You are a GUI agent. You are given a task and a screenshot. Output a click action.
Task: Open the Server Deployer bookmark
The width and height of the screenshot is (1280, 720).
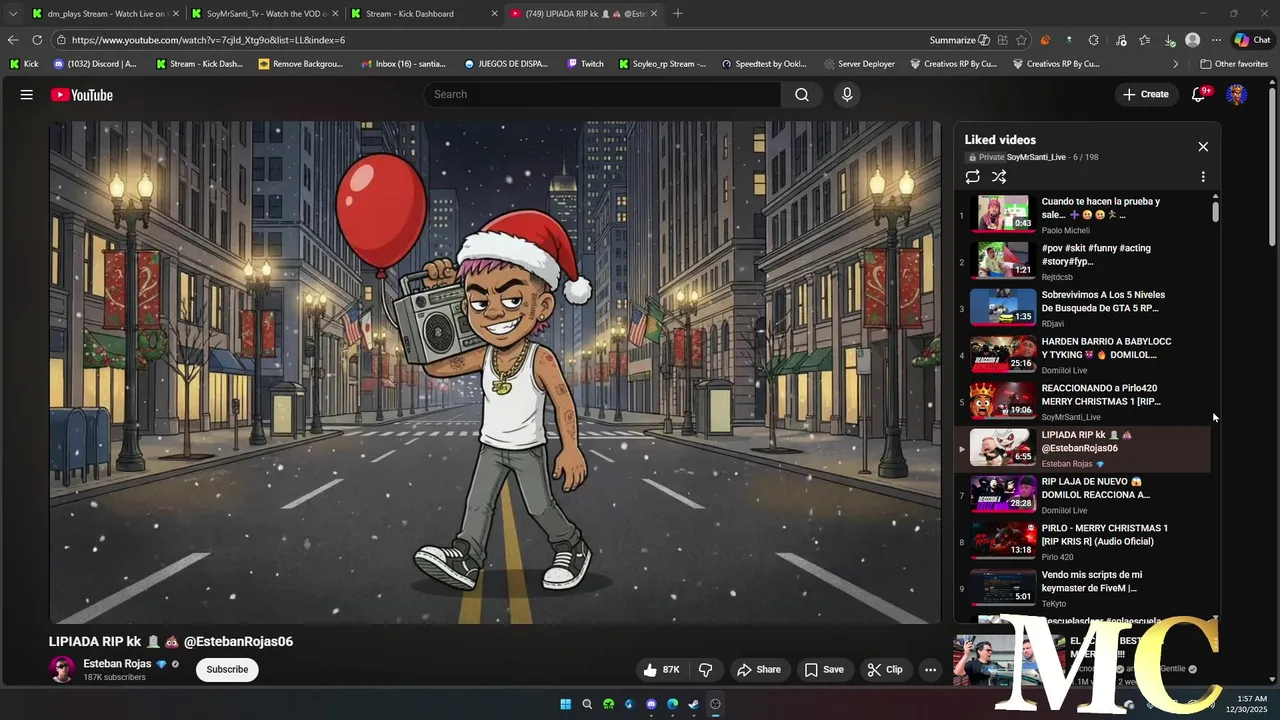pyautogui.click(x=859, y=64)
